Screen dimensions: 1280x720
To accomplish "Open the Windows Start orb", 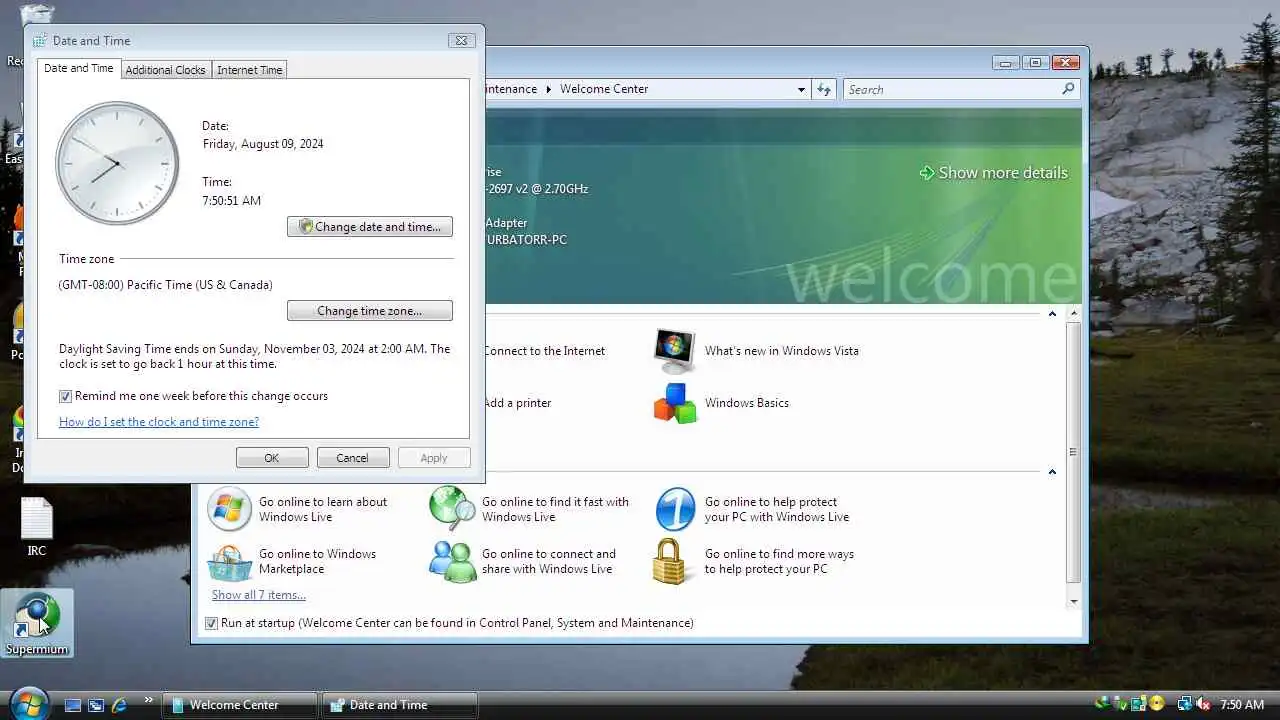I will tap(29, 703).
